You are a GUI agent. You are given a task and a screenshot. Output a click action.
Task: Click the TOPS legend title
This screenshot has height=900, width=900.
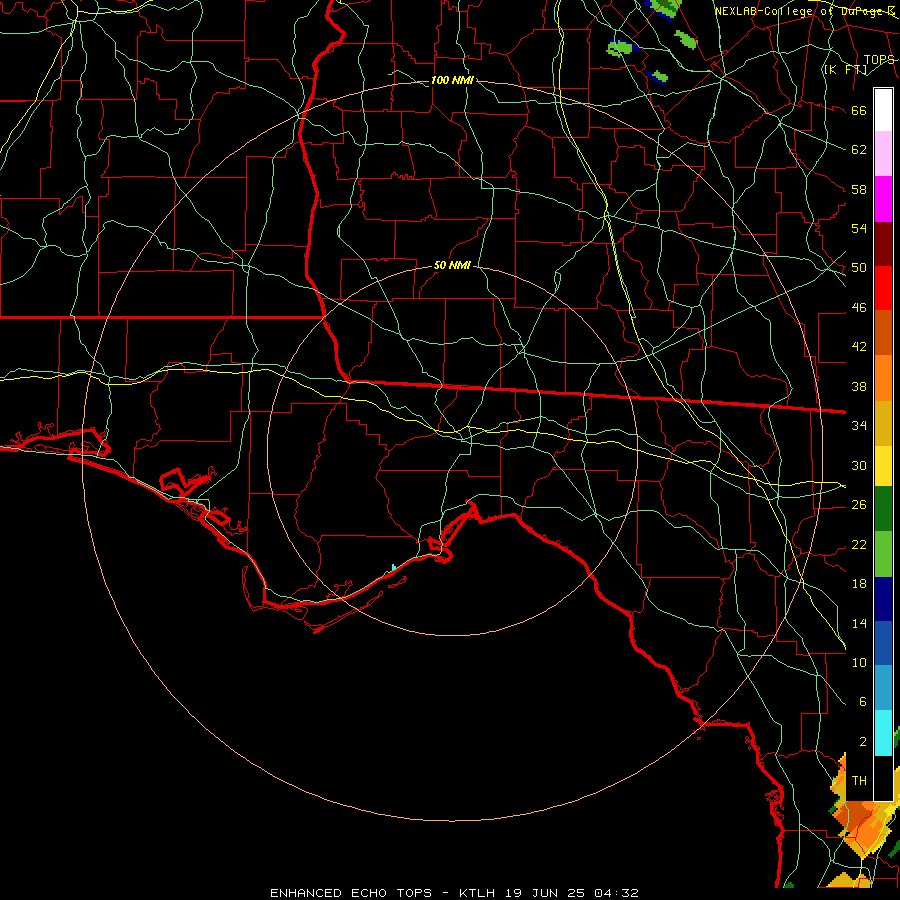point(879,60)
